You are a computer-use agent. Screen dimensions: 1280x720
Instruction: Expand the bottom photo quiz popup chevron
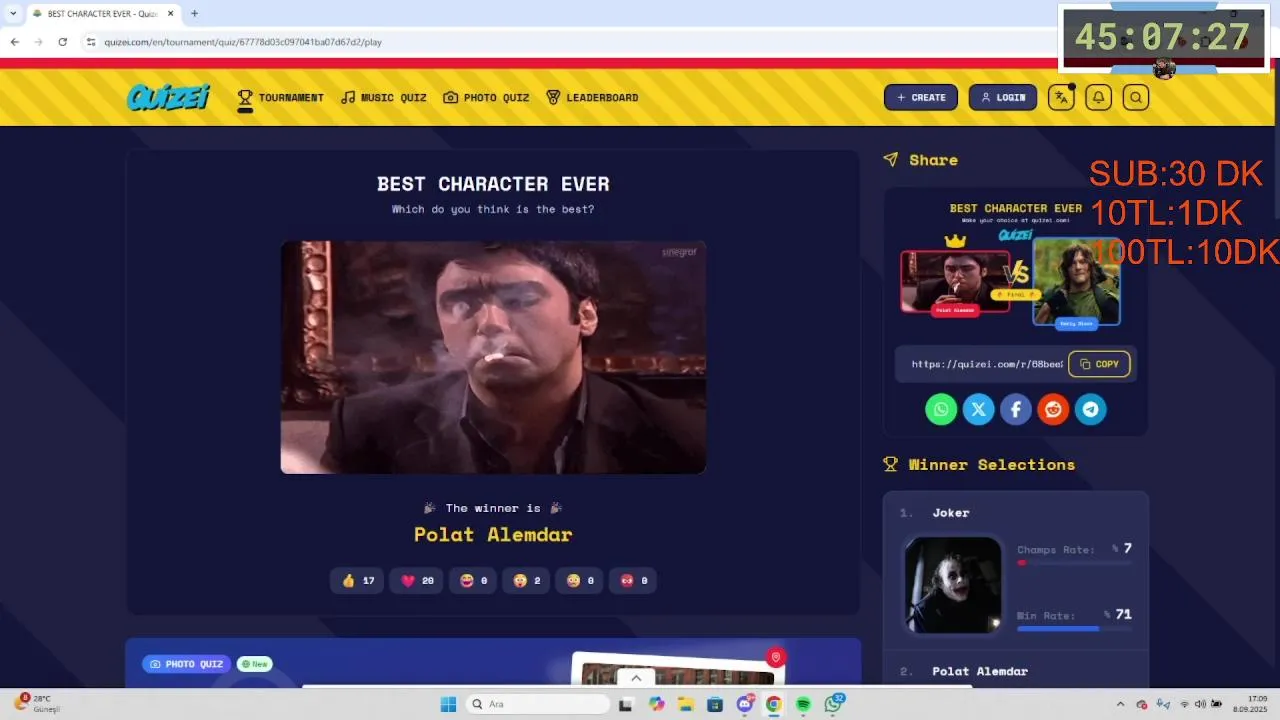pyautogui.click(x=636, y=678)
